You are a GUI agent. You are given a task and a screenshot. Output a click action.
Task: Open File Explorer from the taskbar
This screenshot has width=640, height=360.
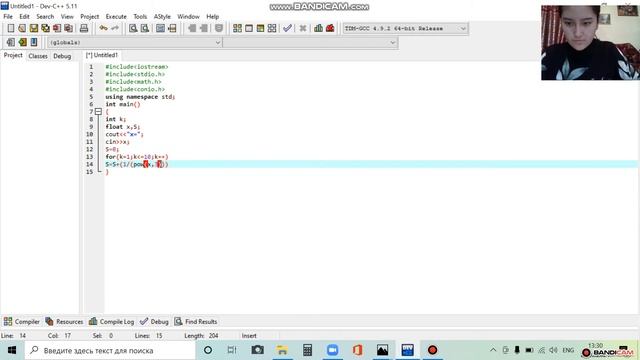282,350
